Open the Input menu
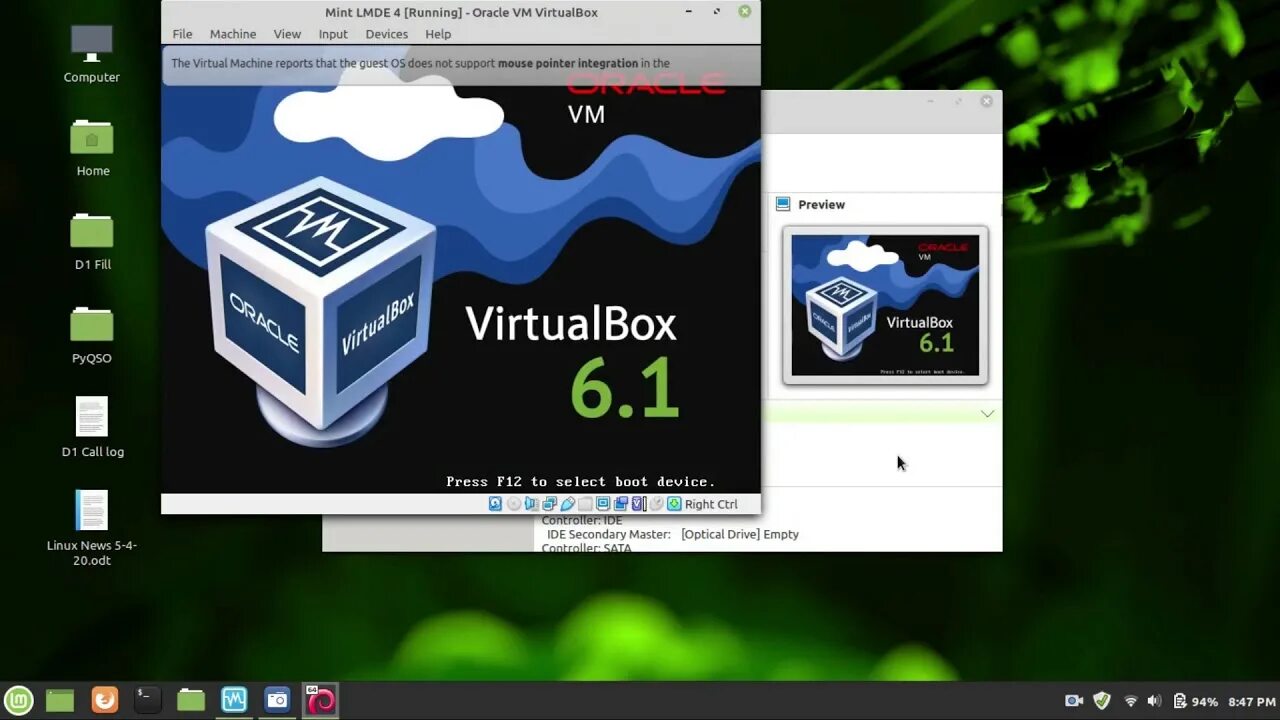Viewport: 1280px width, 720px height. point(333,34)
